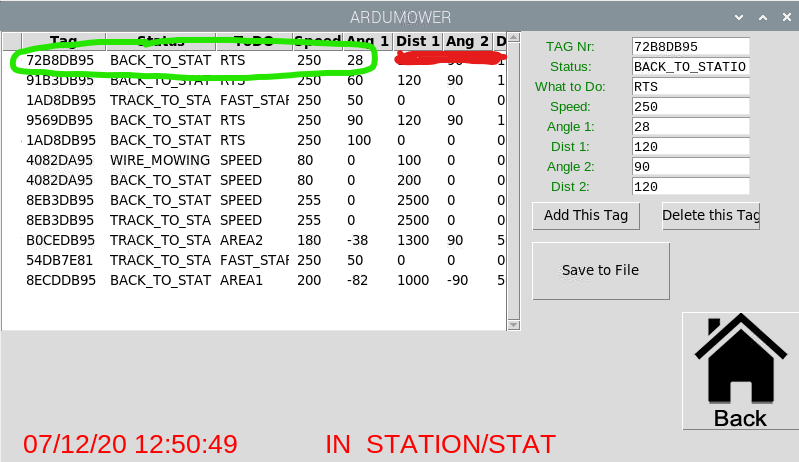Click the table scrollbar up arrow
799x462 pixels.
pos(514,37)
